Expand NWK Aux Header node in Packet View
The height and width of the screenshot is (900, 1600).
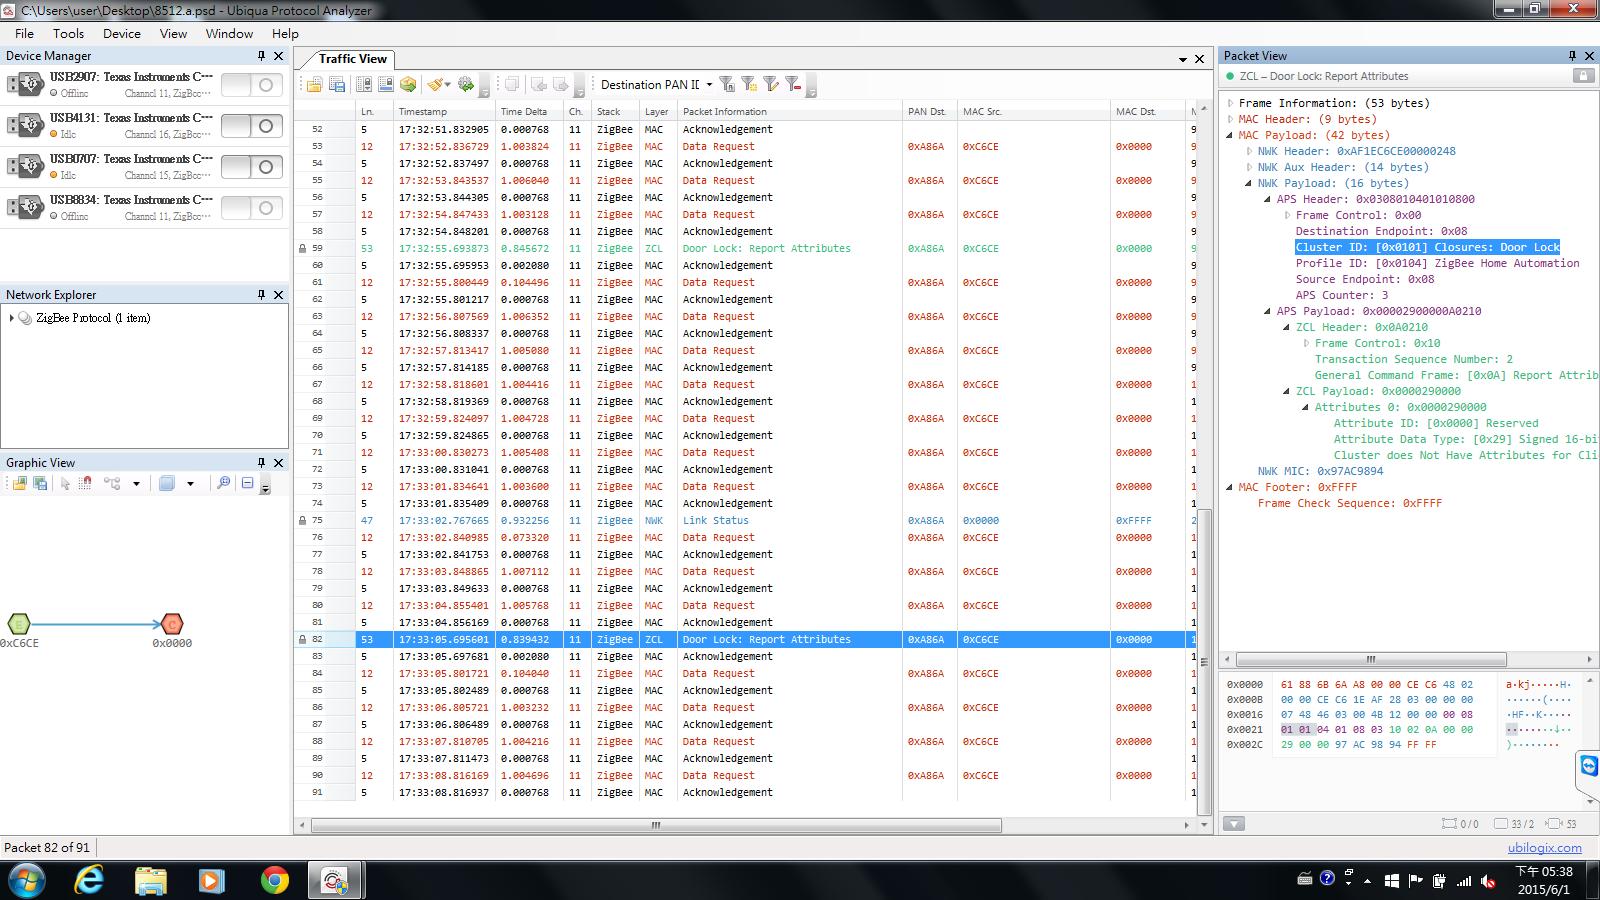click(1250, 167)
